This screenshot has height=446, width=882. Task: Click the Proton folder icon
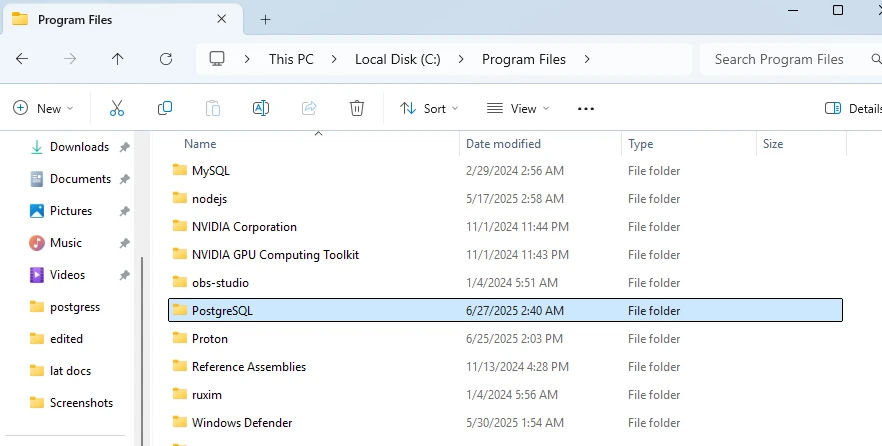[x=179, y=337]
